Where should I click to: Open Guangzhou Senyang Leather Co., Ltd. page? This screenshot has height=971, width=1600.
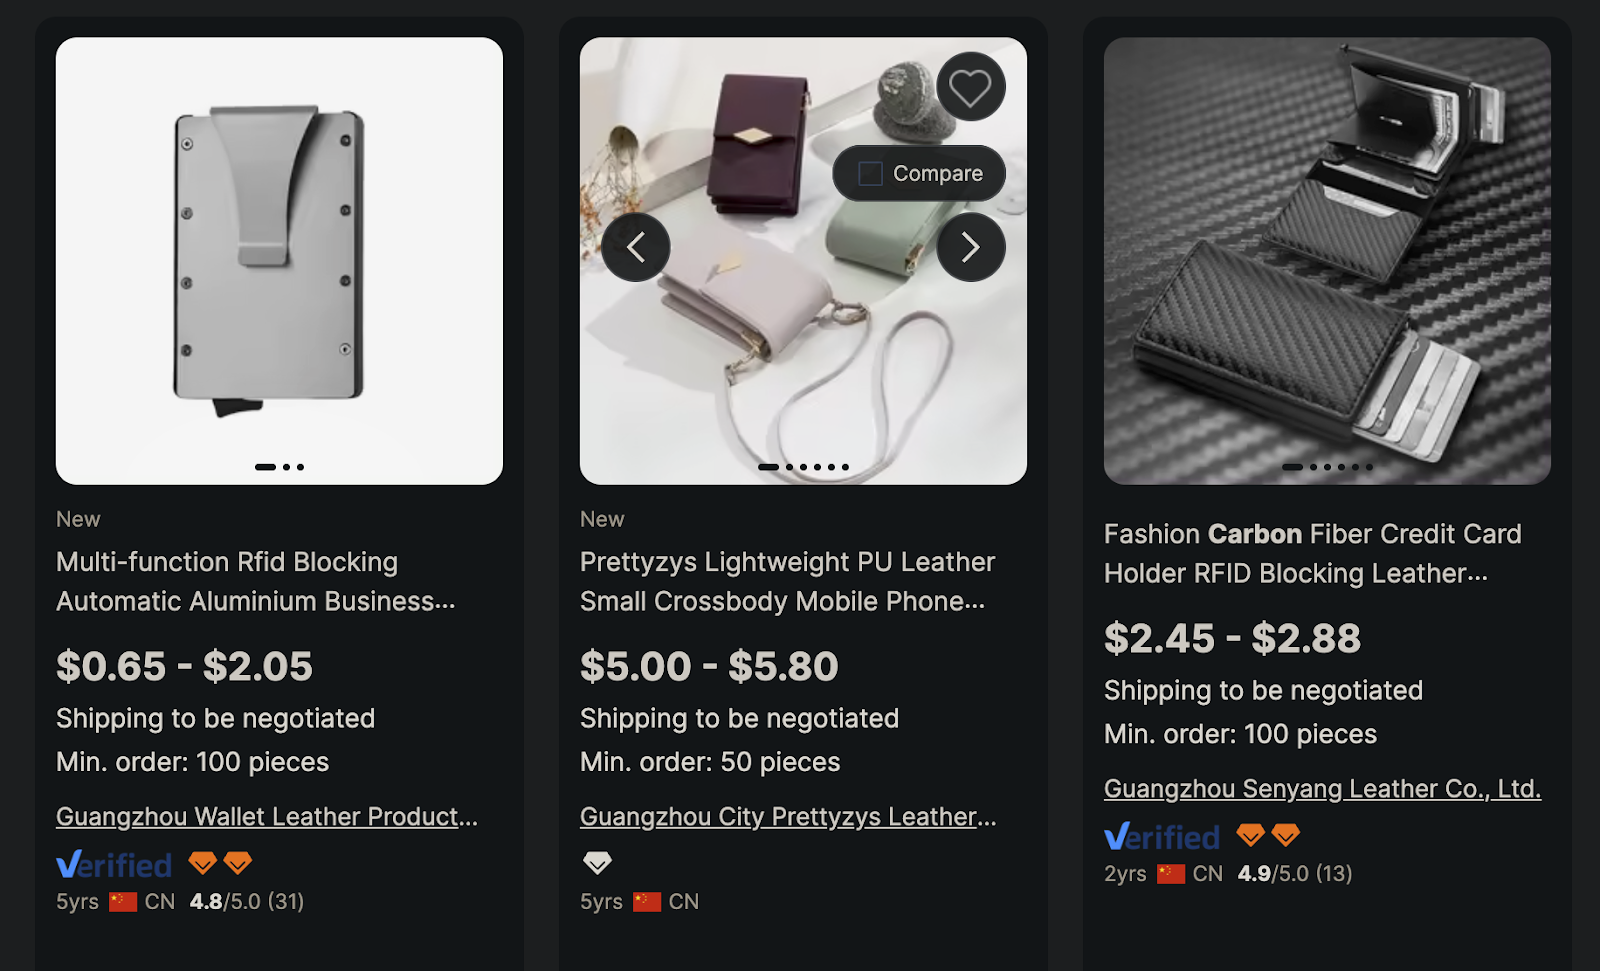[1322, 789]
